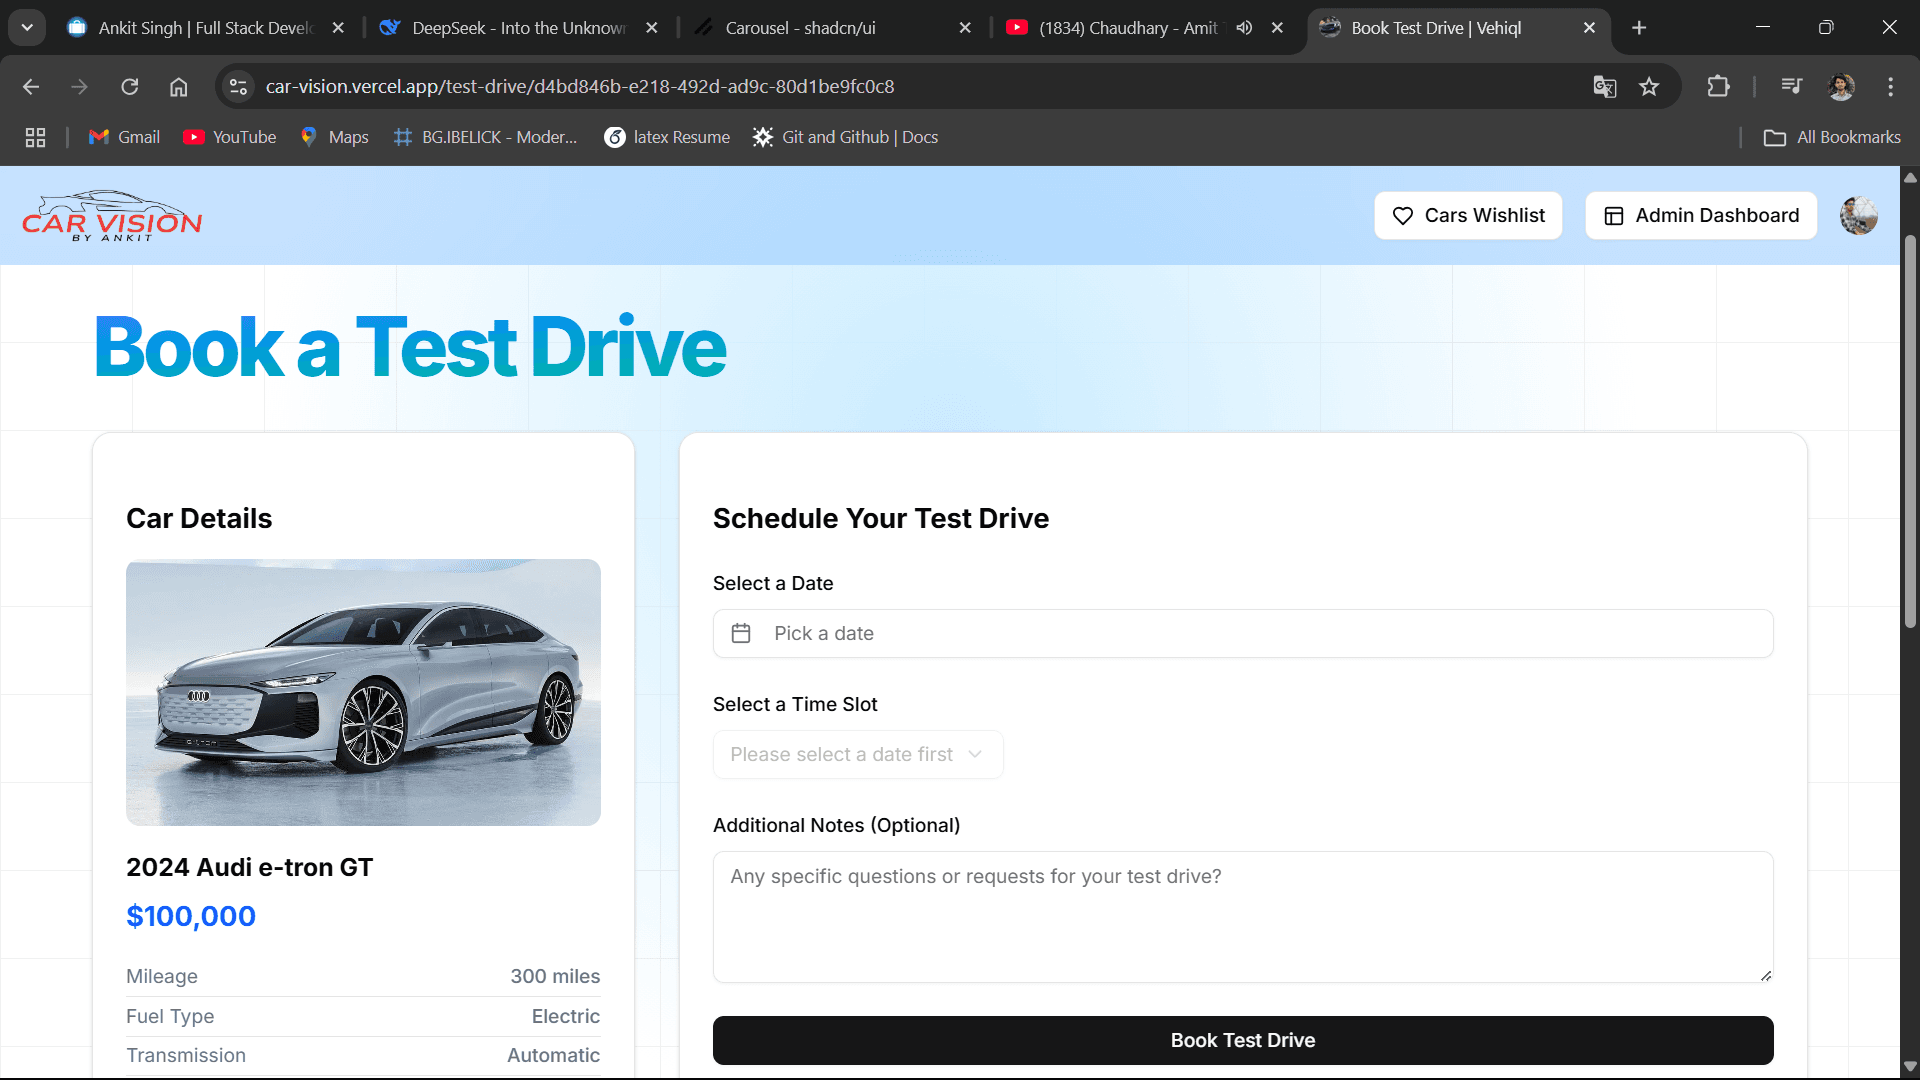Open YouTube bookmark
The image size is (1920, 1080).
[x=230, y=137]
